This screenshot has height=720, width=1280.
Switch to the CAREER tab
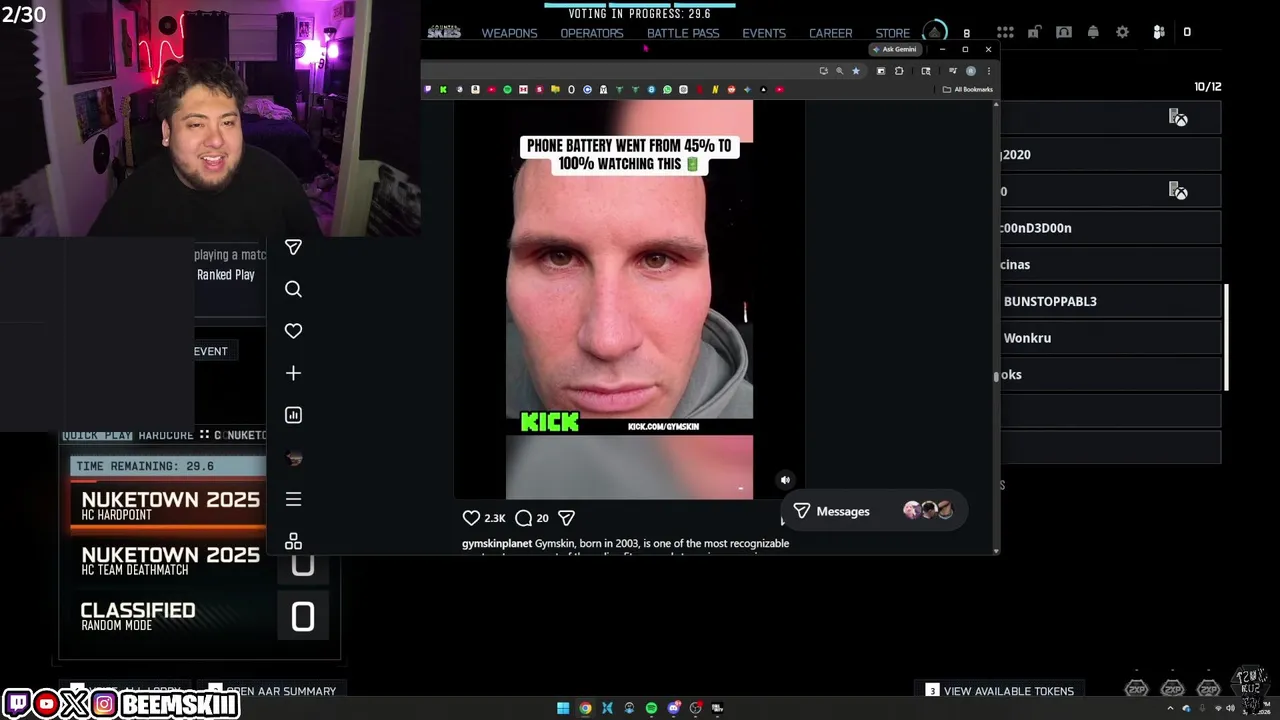831,33
